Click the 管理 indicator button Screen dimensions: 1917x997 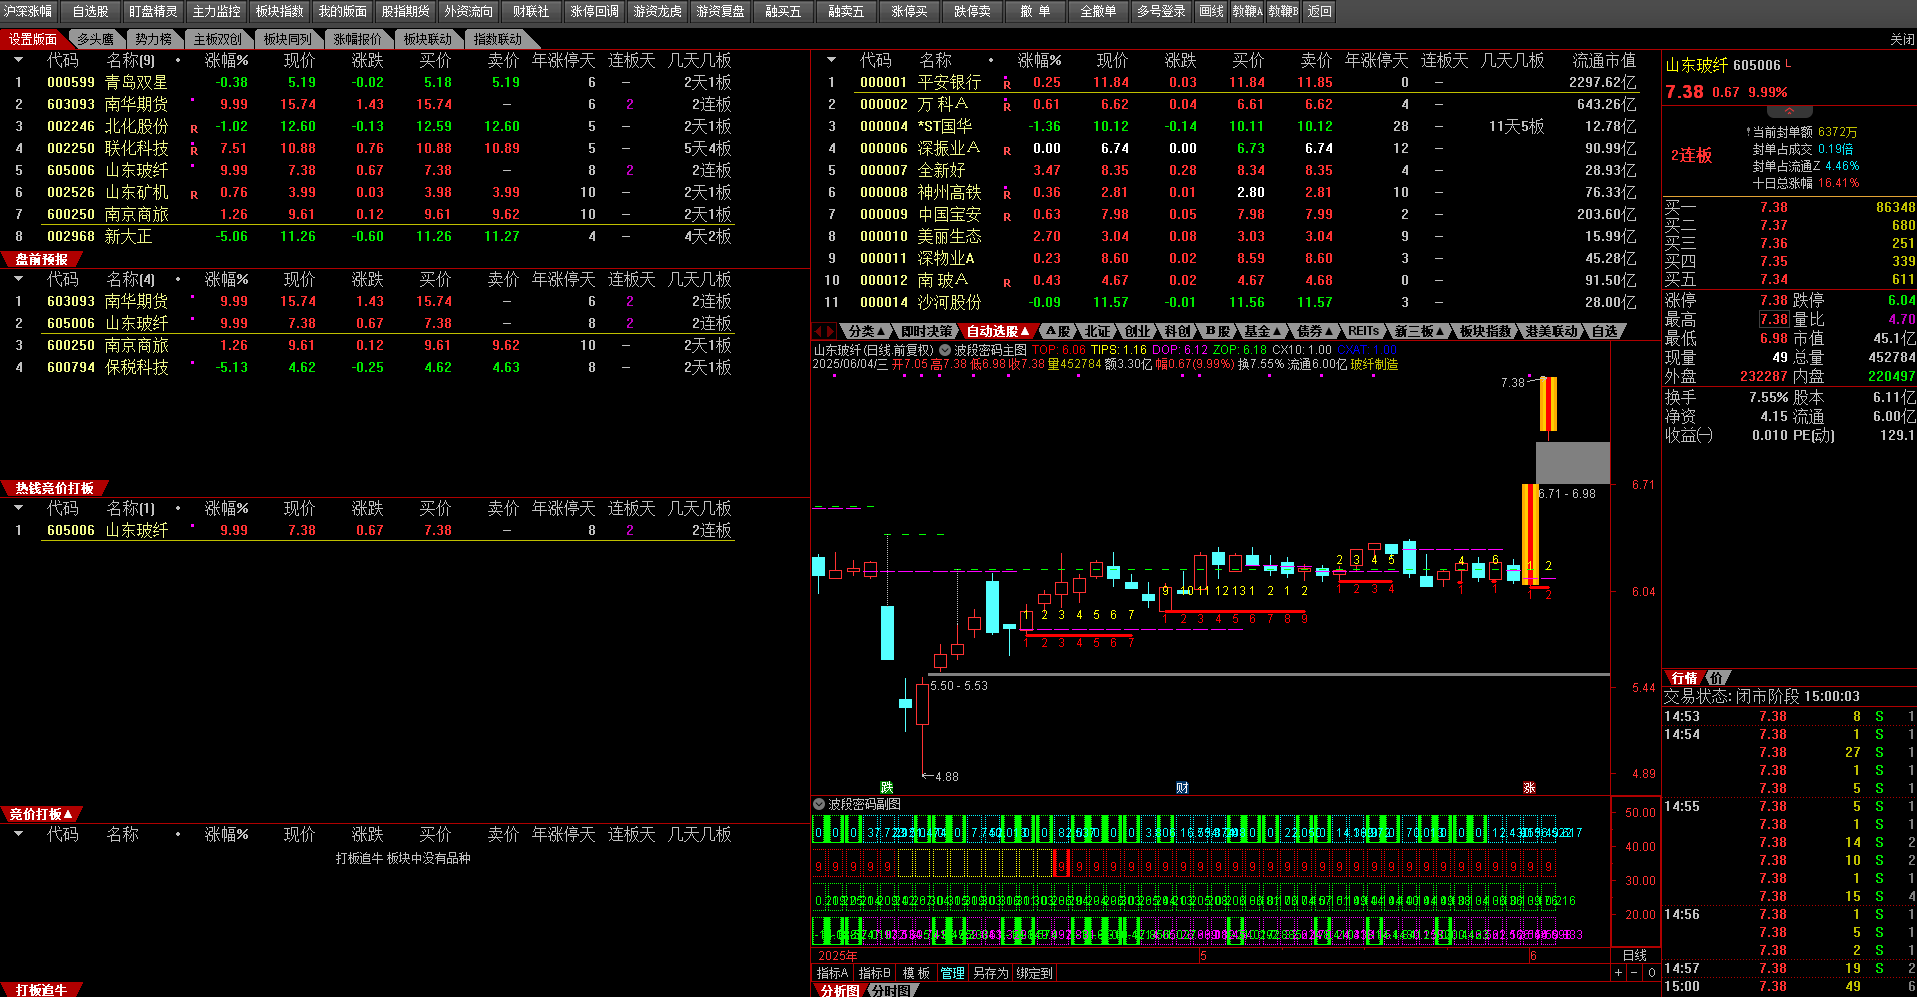(x=952, y=973)
